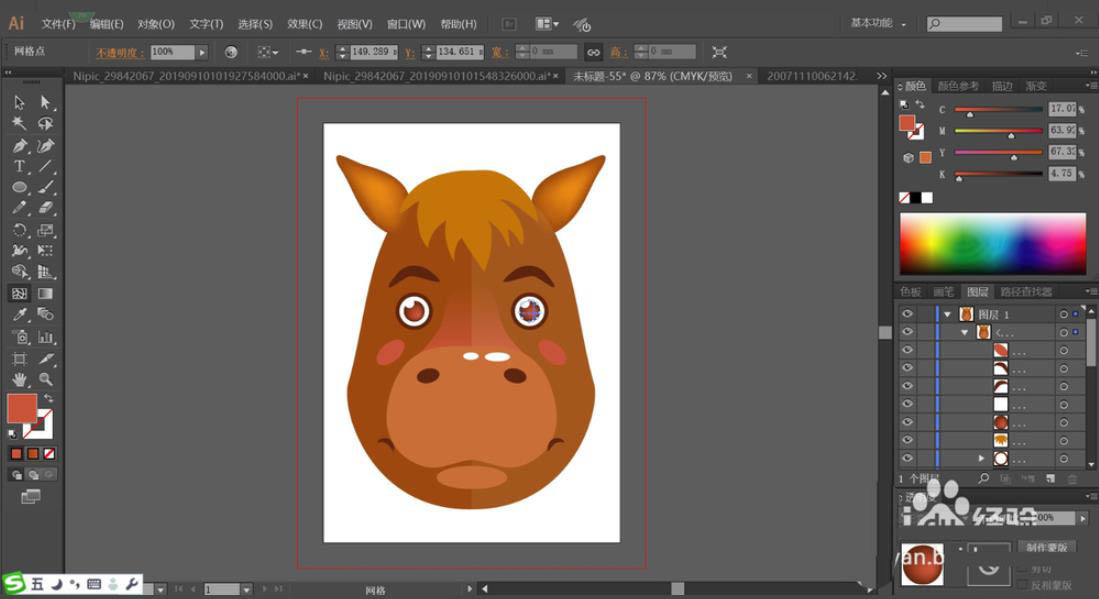Select the Column Graph tool
Screen dimensions: 1099x599
[x=46, y=337]
